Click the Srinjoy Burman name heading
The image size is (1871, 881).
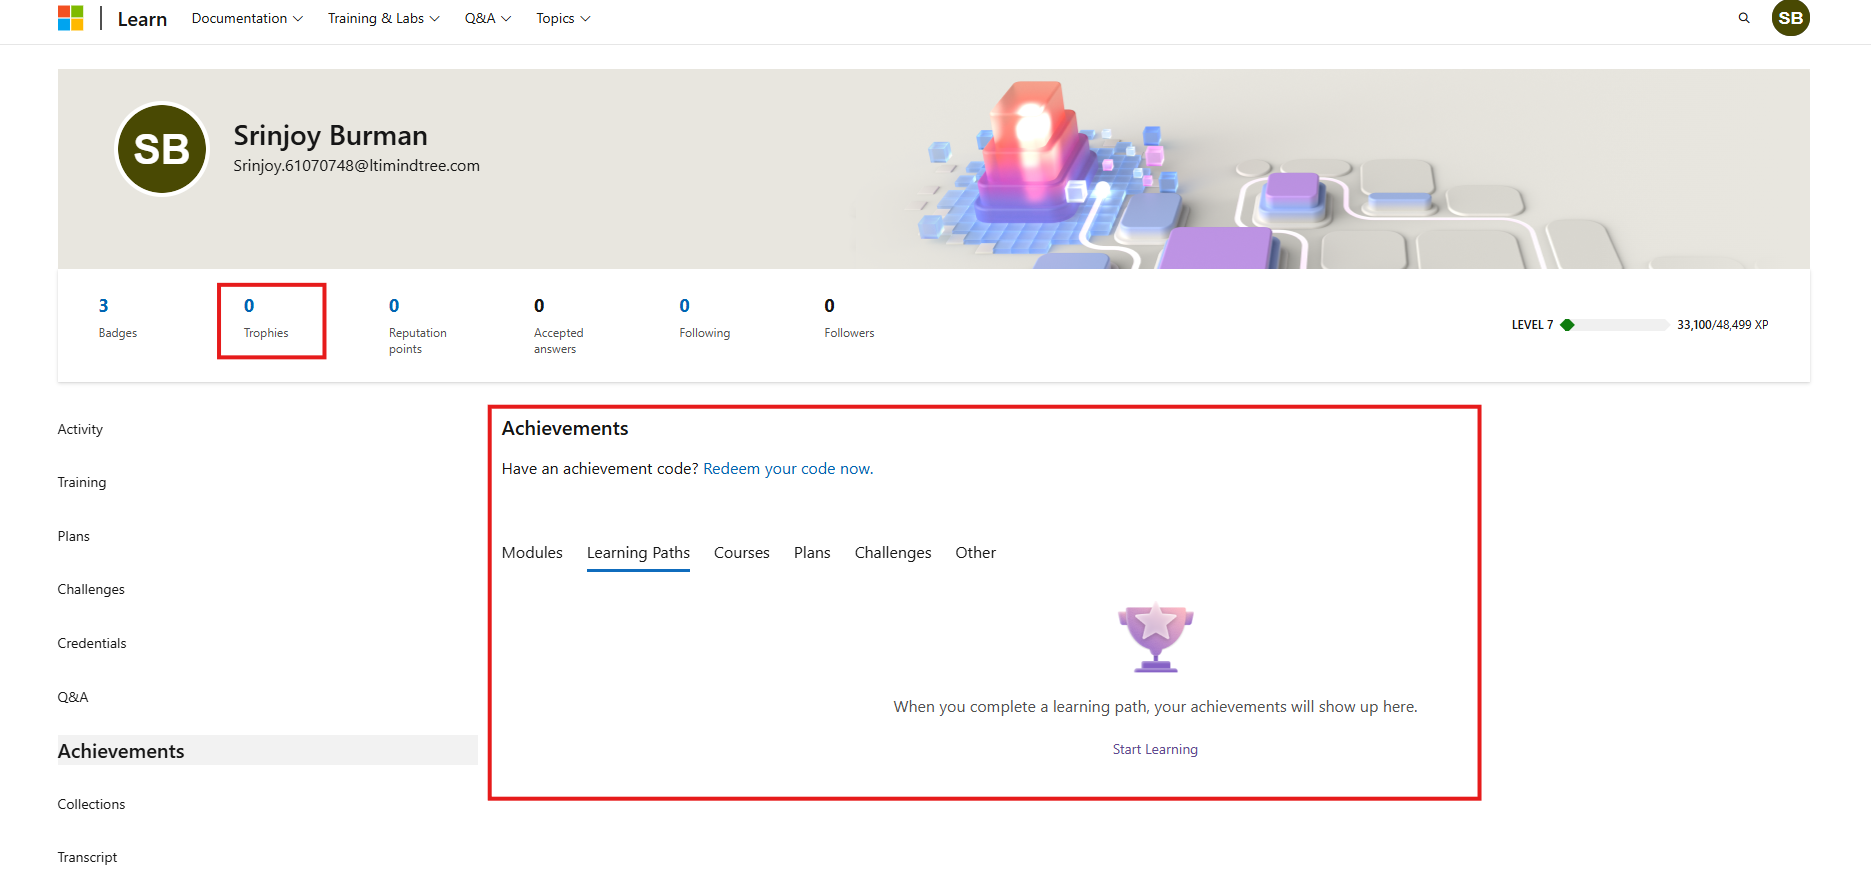(x=330, y=135)
